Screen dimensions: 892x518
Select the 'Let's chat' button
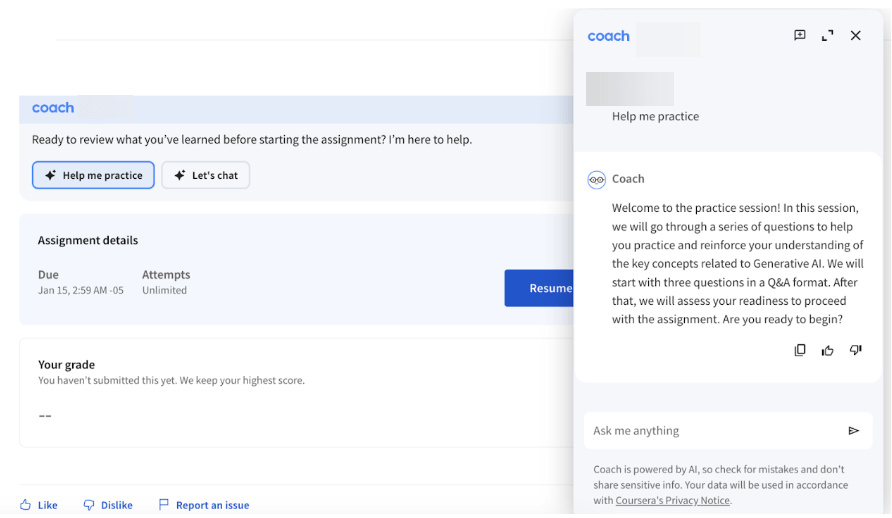(205, 175)
